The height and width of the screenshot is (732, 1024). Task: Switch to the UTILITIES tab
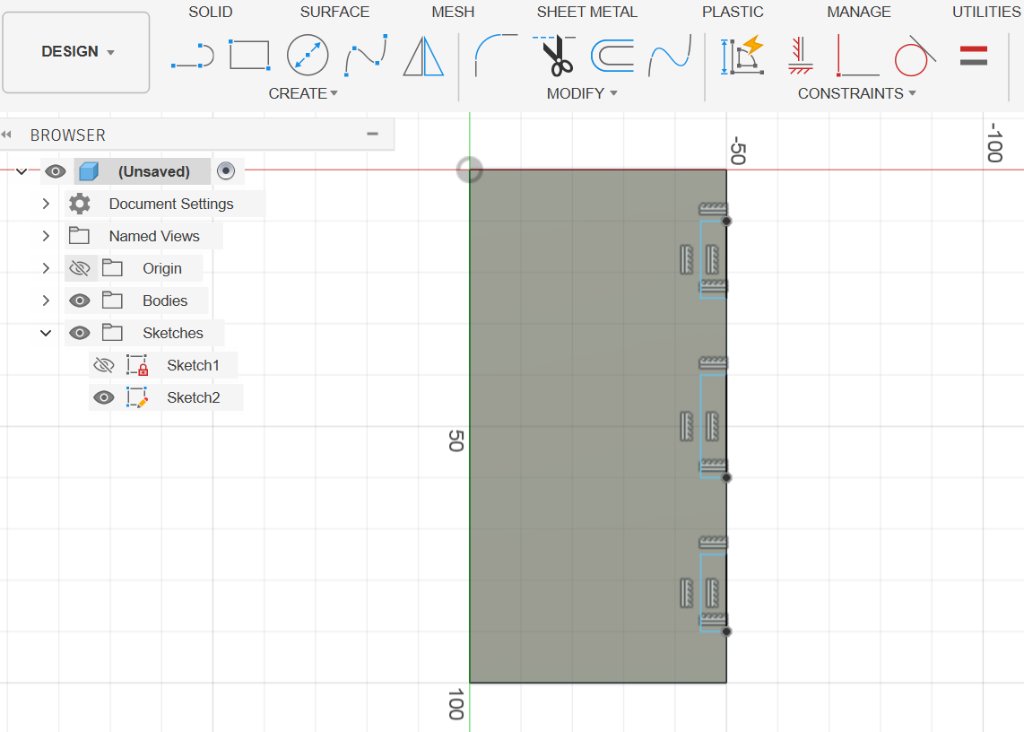(987, 12)
